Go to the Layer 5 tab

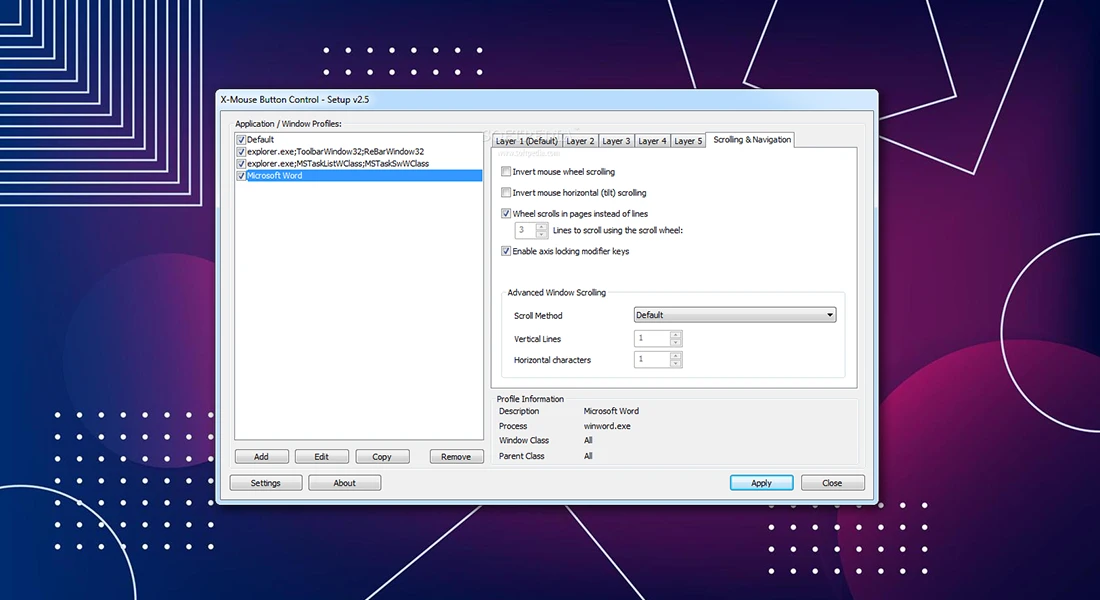pyautogui.click(x=688, y=141)
